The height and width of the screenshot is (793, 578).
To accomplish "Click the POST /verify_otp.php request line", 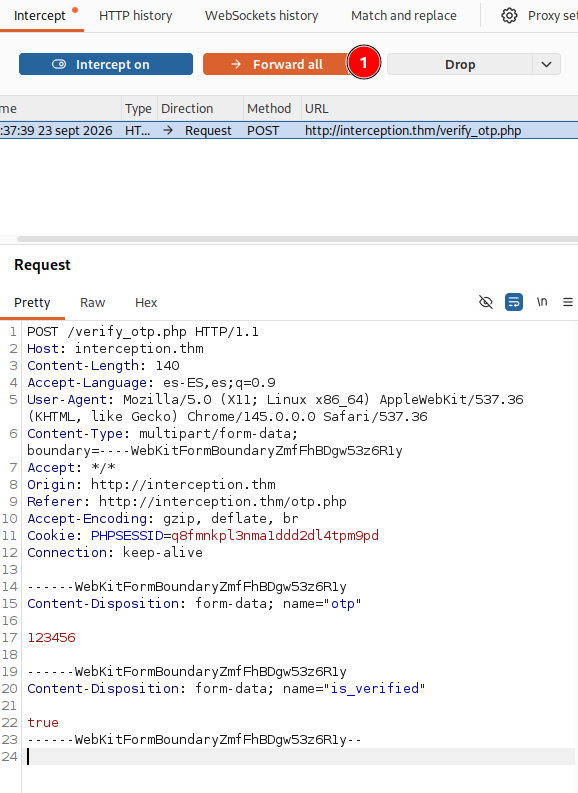I will tap(143, 331).
